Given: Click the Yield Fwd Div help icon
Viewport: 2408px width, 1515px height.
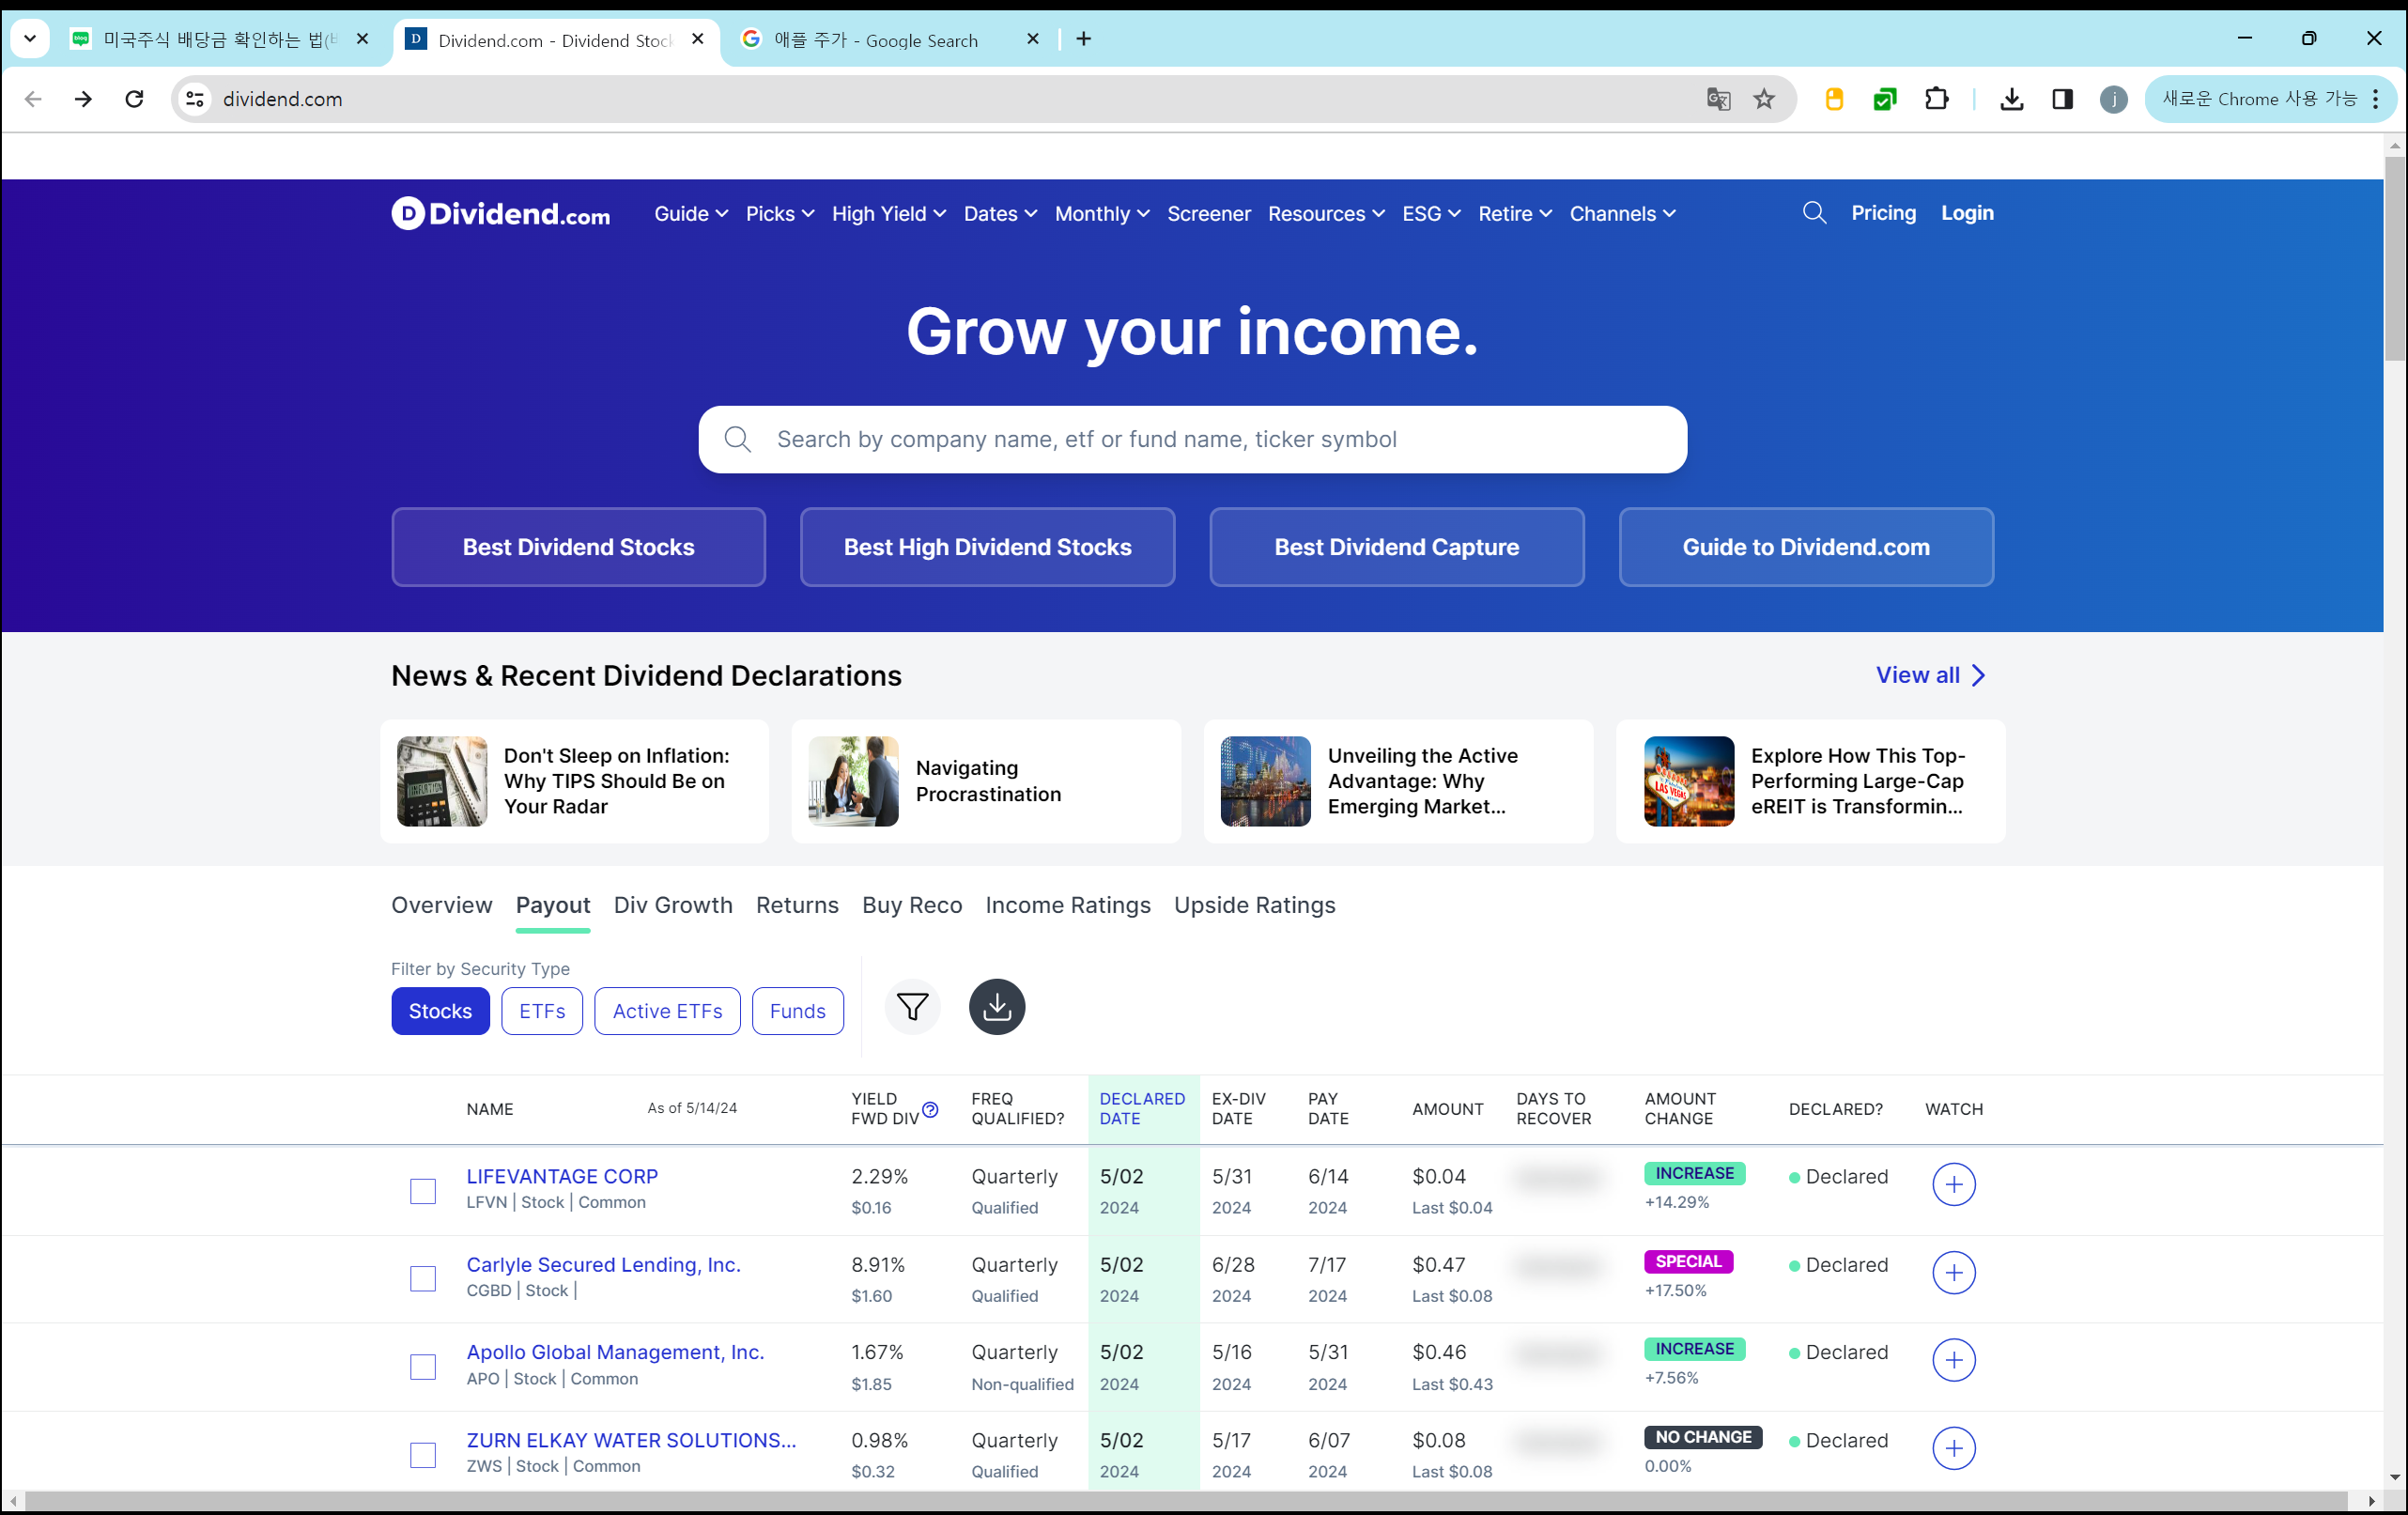Looking at the screenshot, I should tap(930, 1109).
